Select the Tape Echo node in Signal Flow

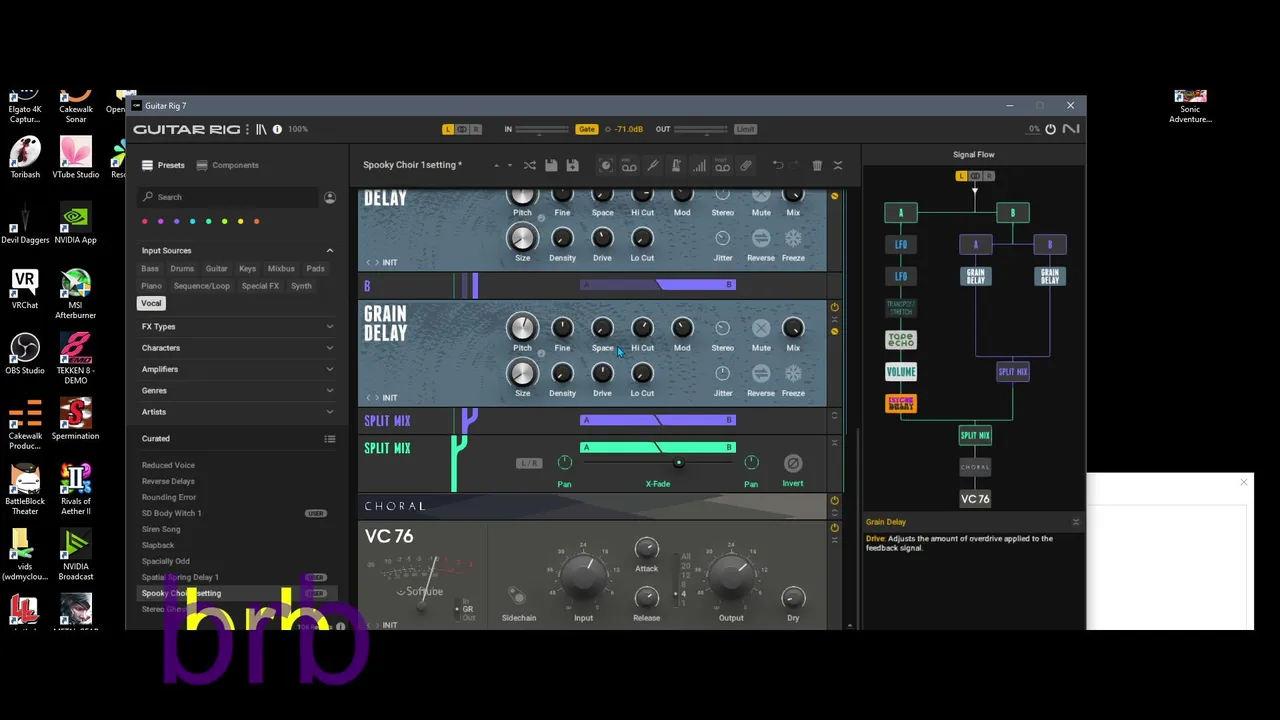tap(901, 340)
